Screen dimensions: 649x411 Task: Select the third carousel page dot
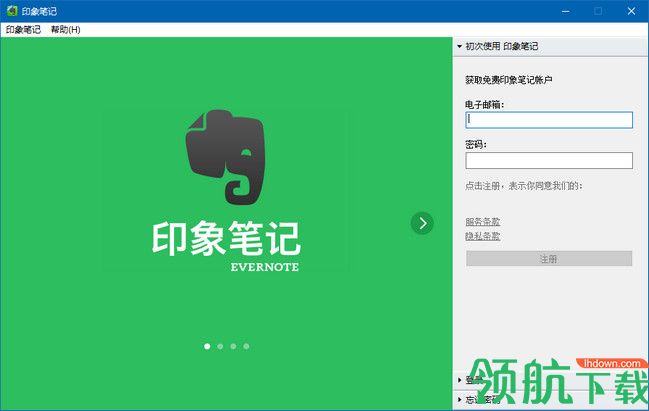tap(233, 346)
